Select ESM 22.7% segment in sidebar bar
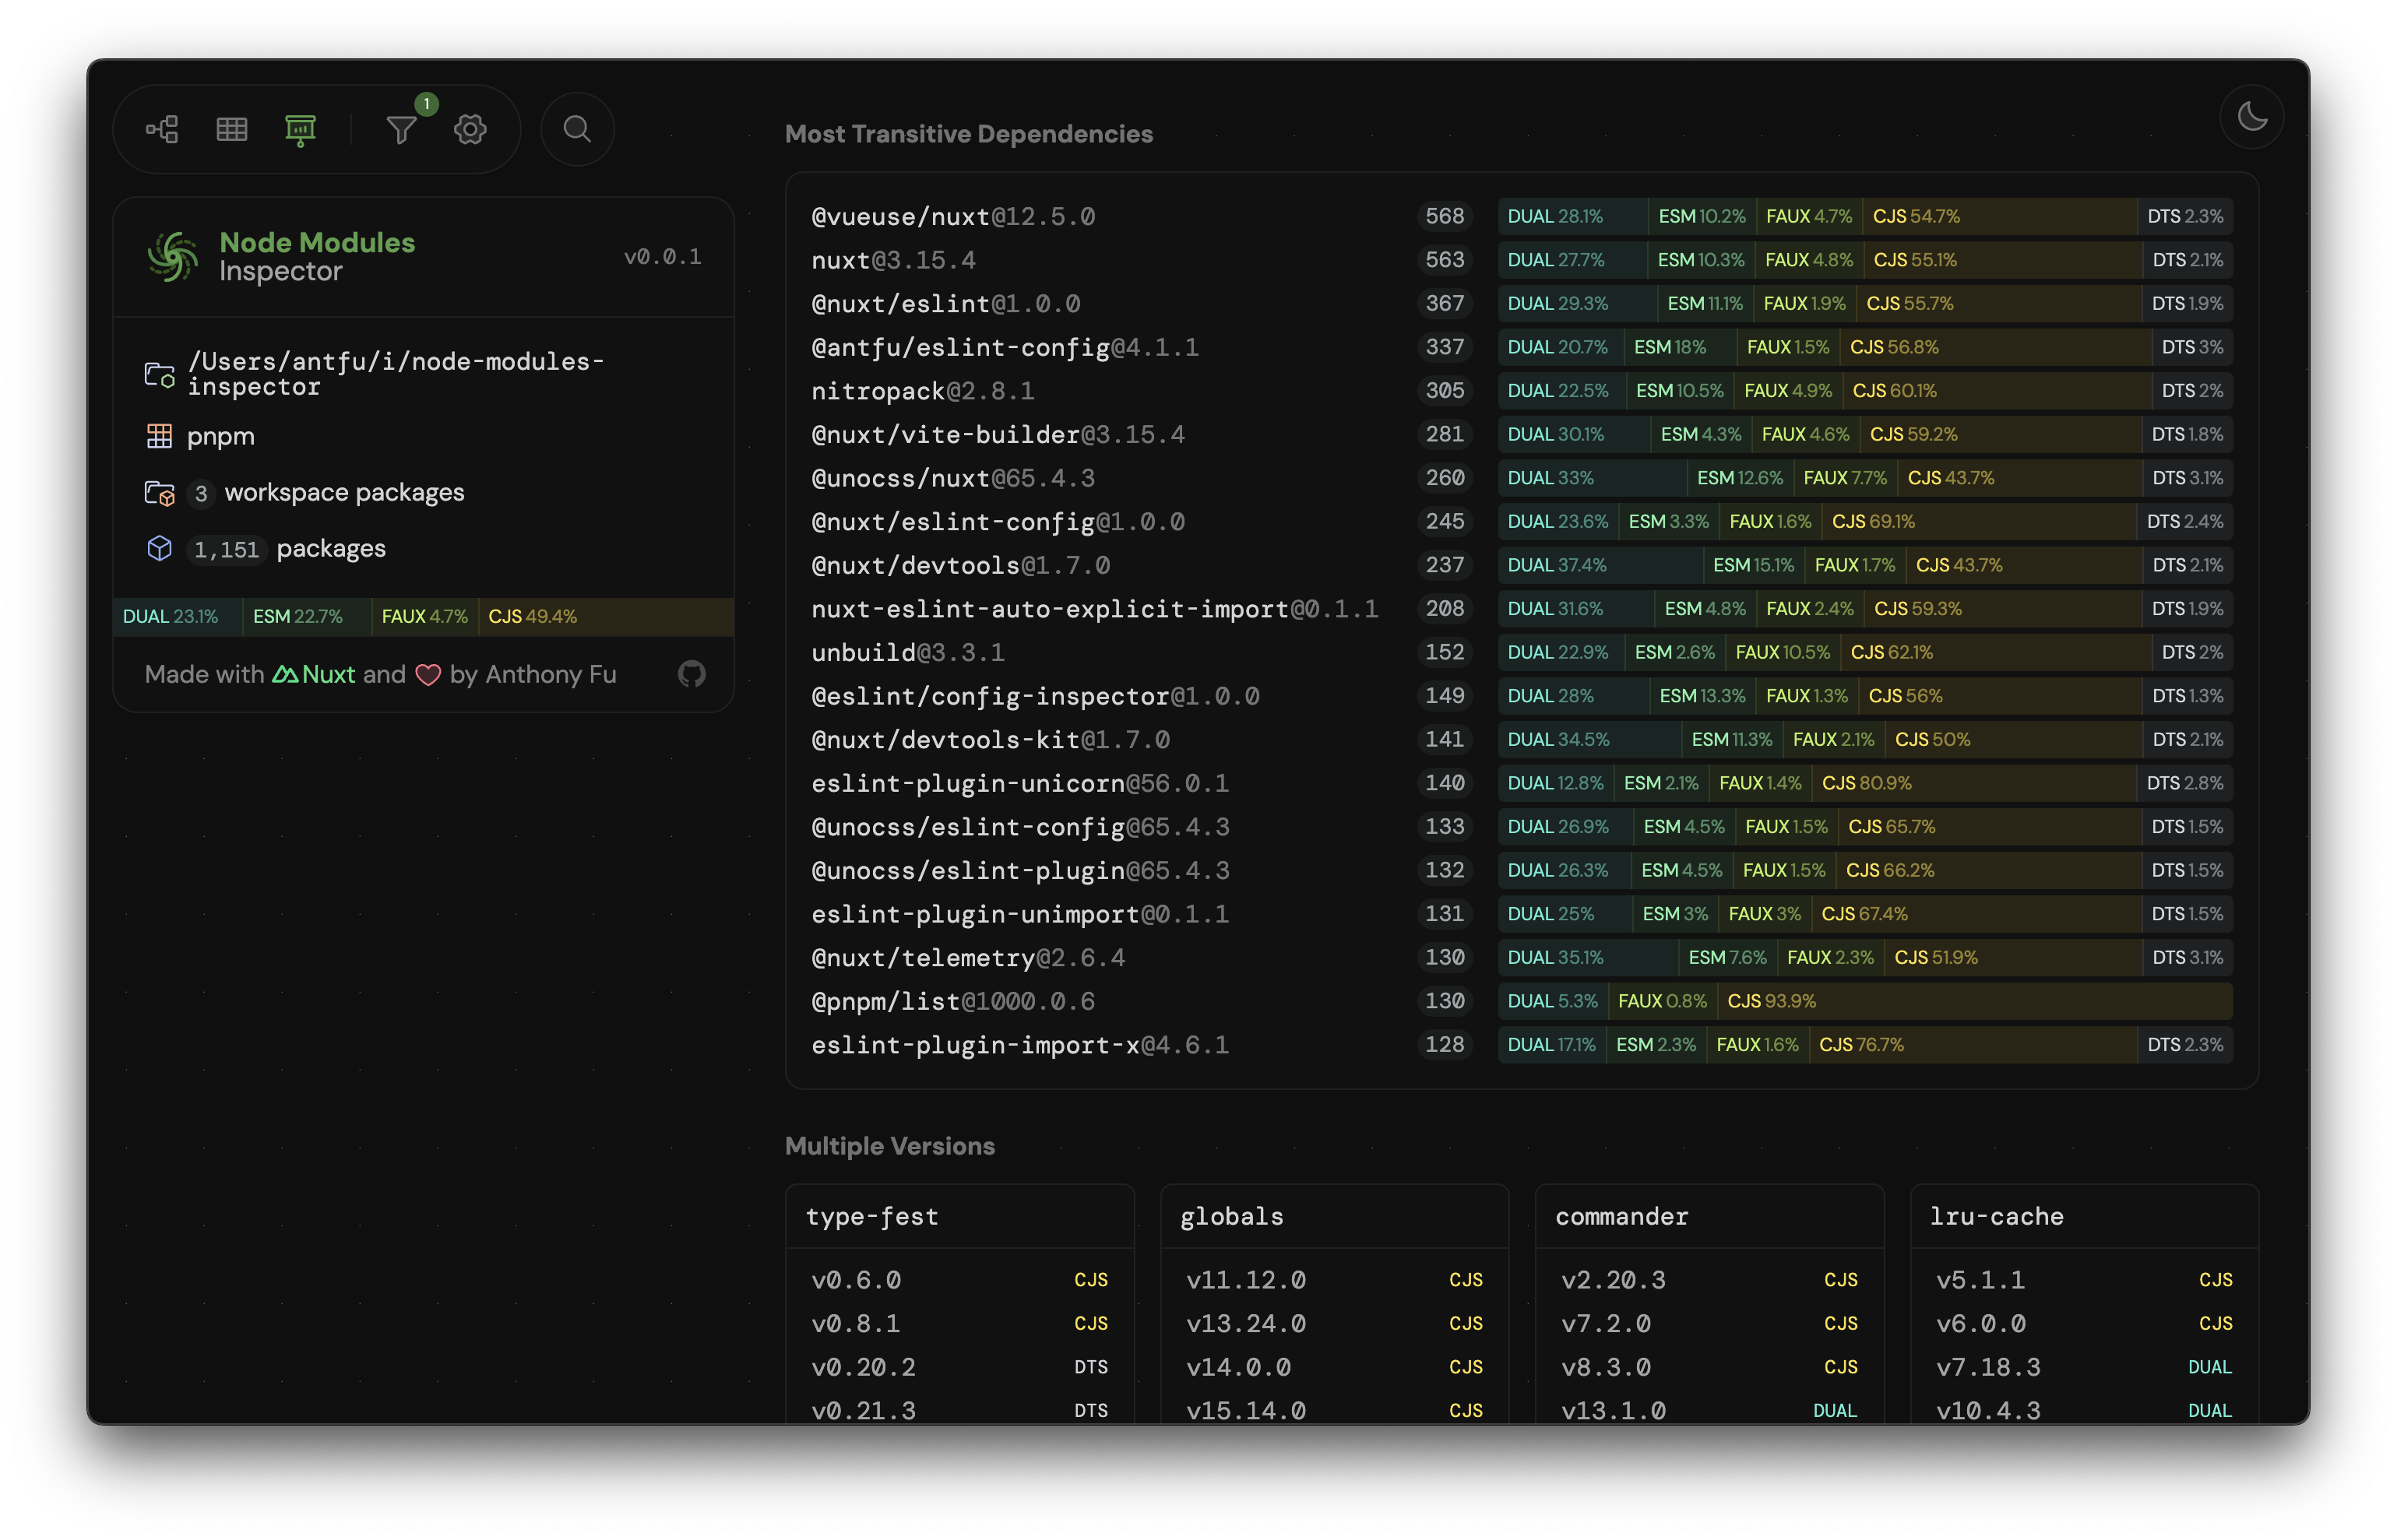This screenshot has width=2397, height=1540. 307,616
